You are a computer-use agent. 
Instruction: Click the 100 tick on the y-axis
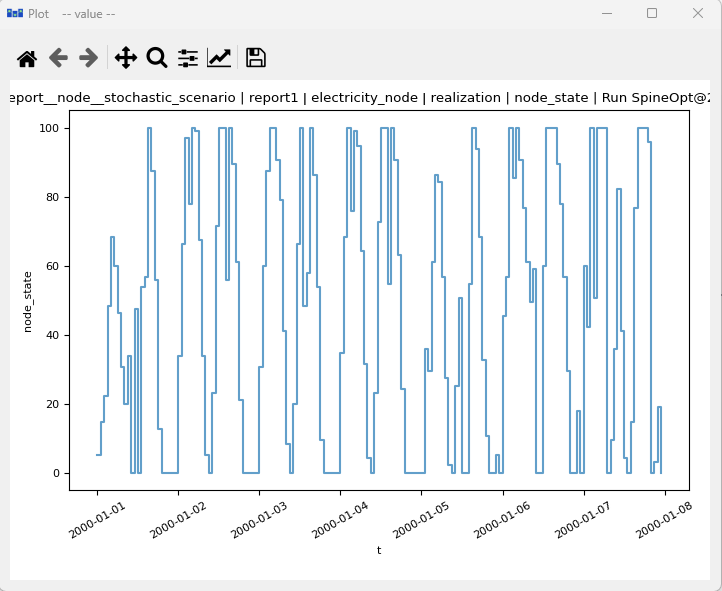coord(51,128)
